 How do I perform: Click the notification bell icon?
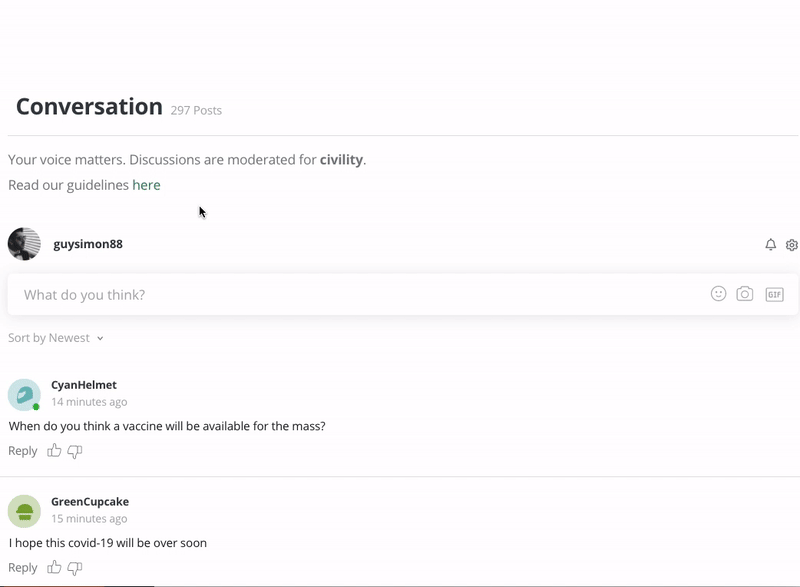[x=770, y=245]
